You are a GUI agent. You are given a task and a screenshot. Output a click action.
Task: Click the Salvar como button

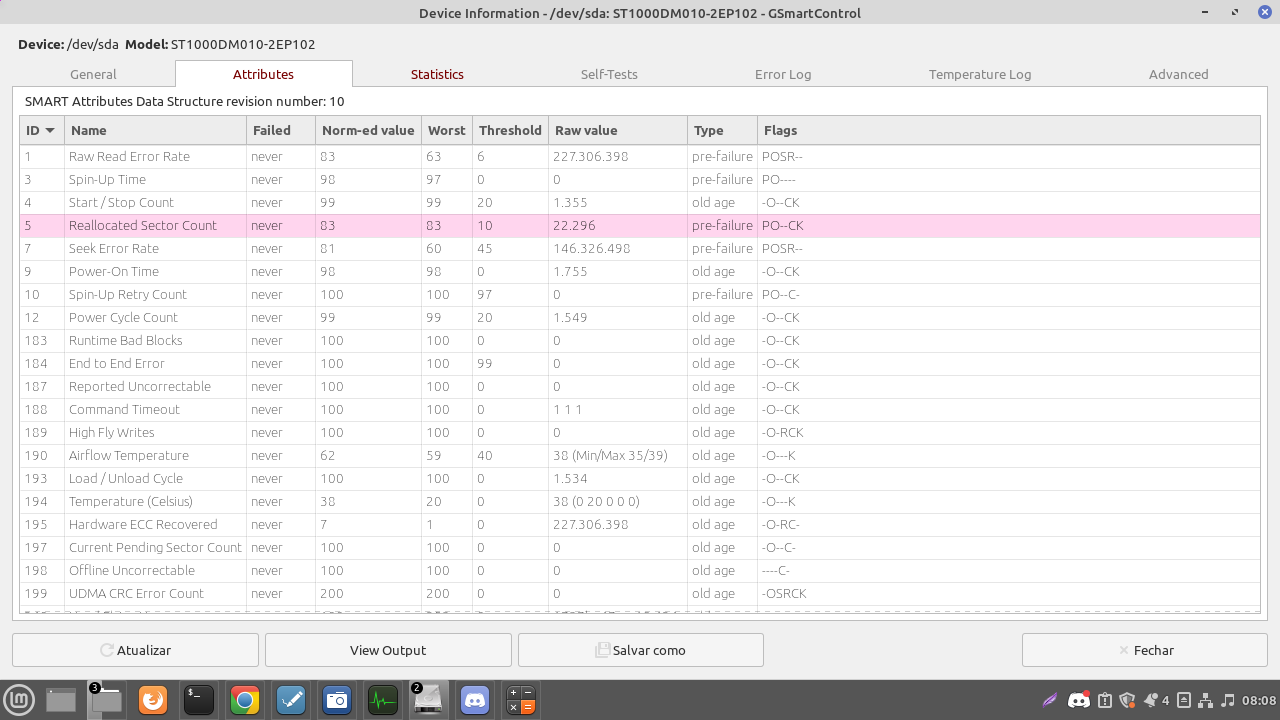[641, 650]
